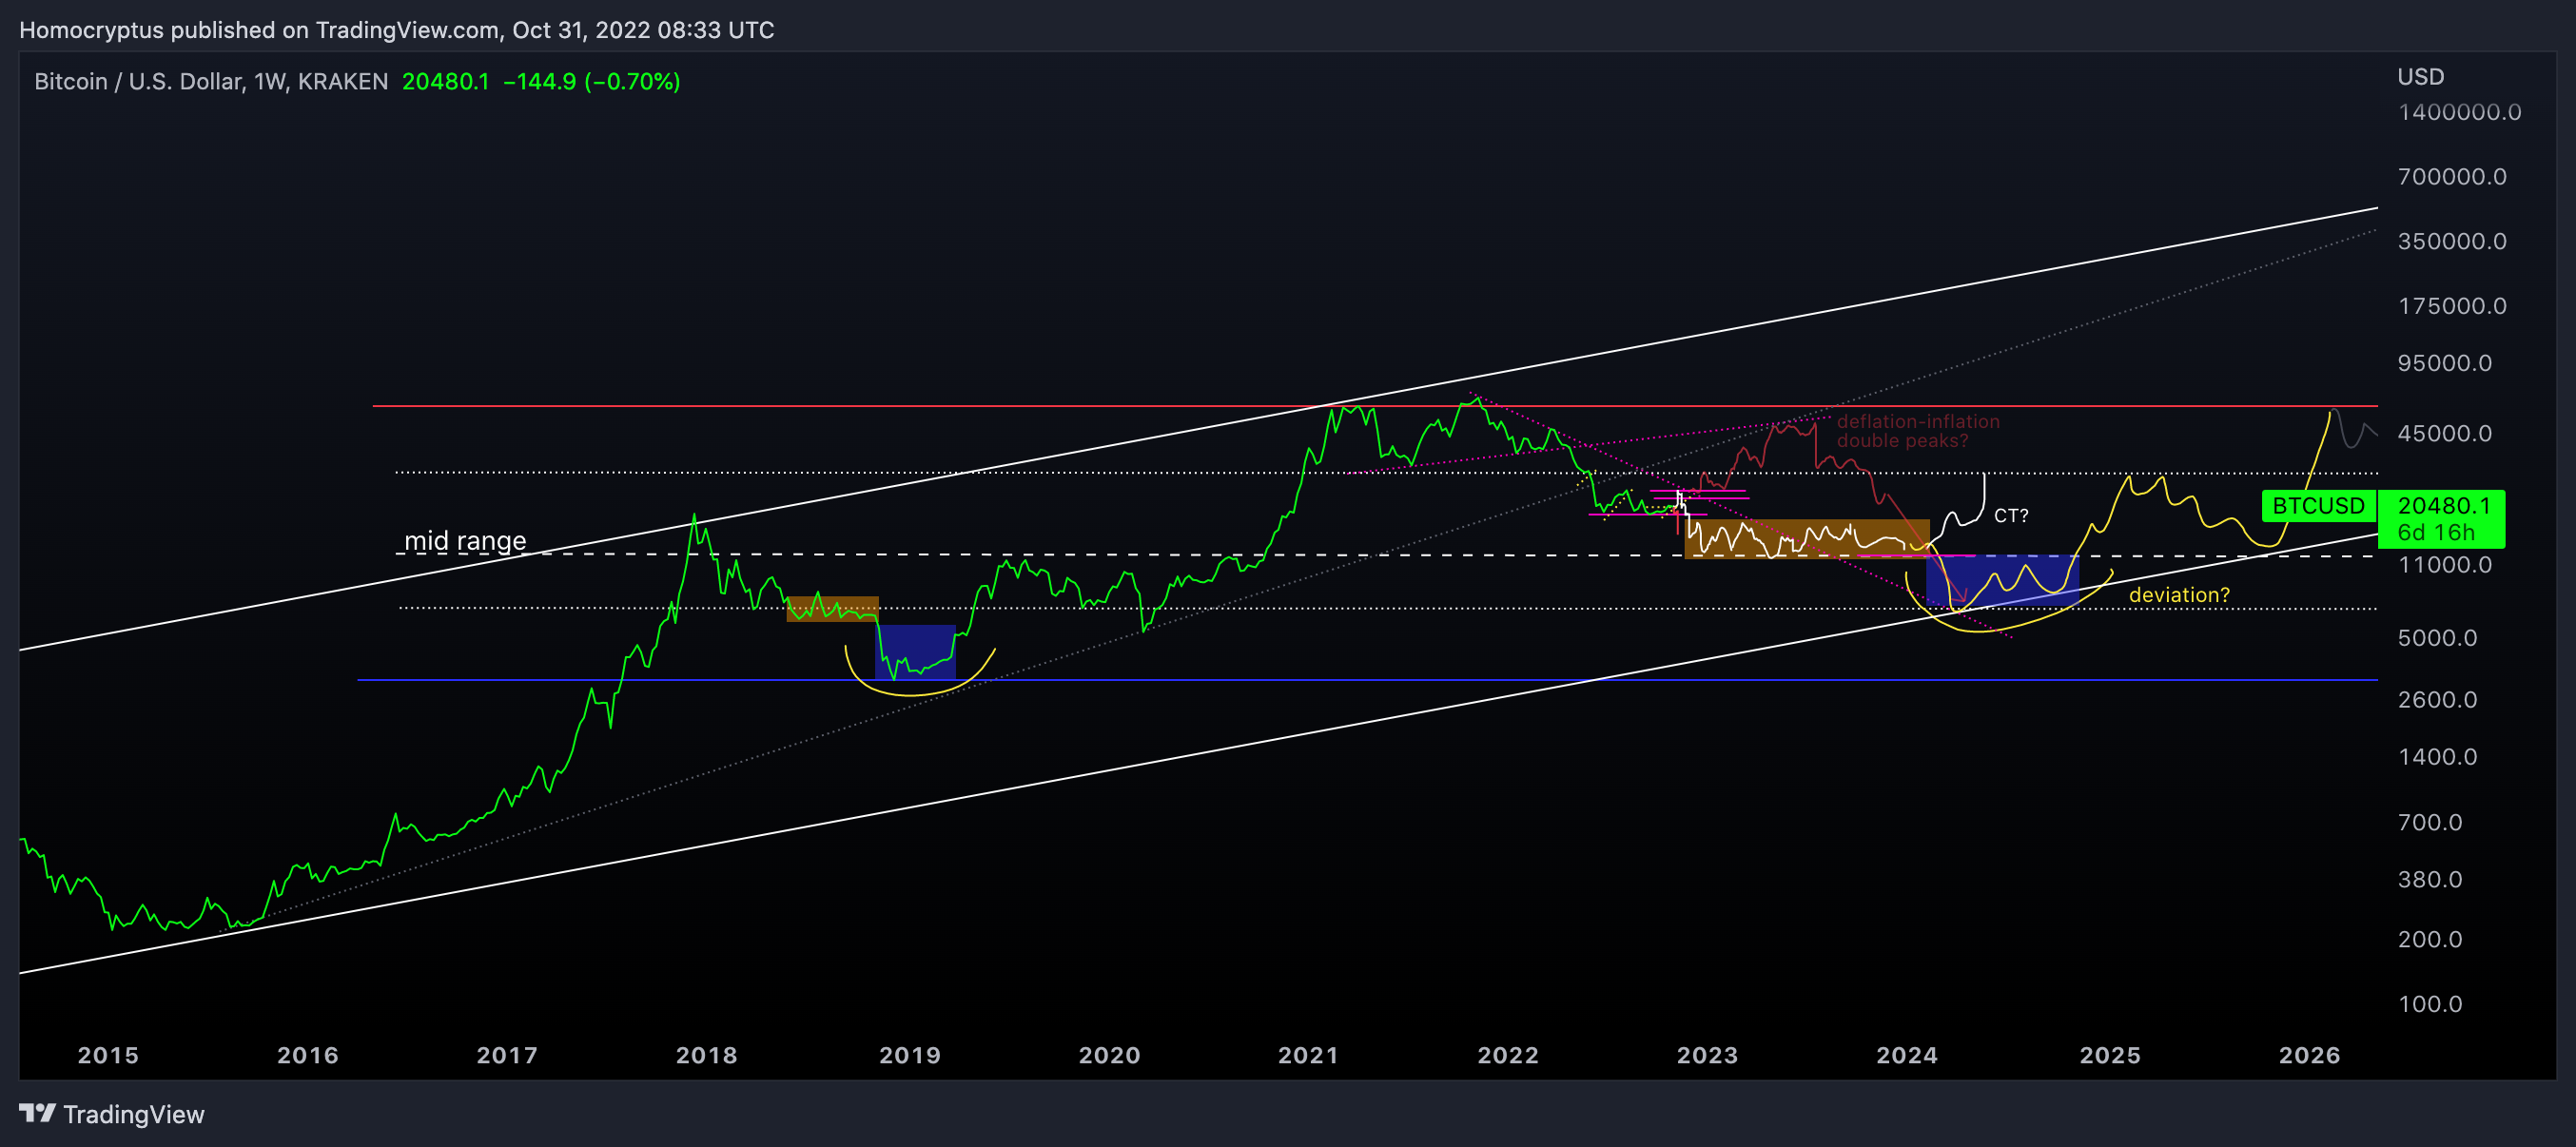Screen dimensions: 2576x1147
Task: Click the TradingView brand name text
Action: (134, 1114)
